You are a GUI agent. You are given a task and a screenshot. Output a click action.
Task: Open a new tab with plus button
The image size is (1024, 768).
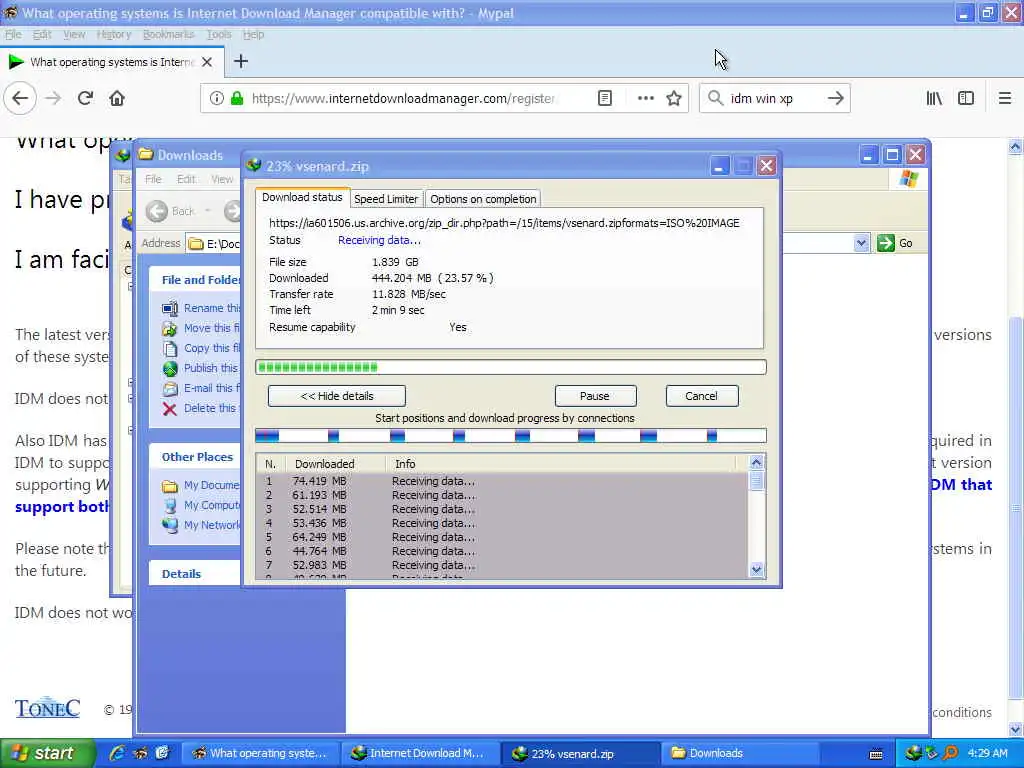click(241, 61)
